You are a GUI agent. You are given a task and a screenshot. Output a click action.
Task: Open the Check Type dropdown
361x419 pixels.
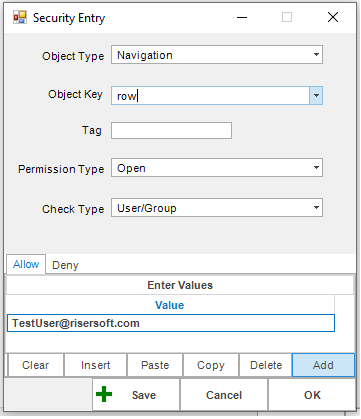[x=217, y=208]
